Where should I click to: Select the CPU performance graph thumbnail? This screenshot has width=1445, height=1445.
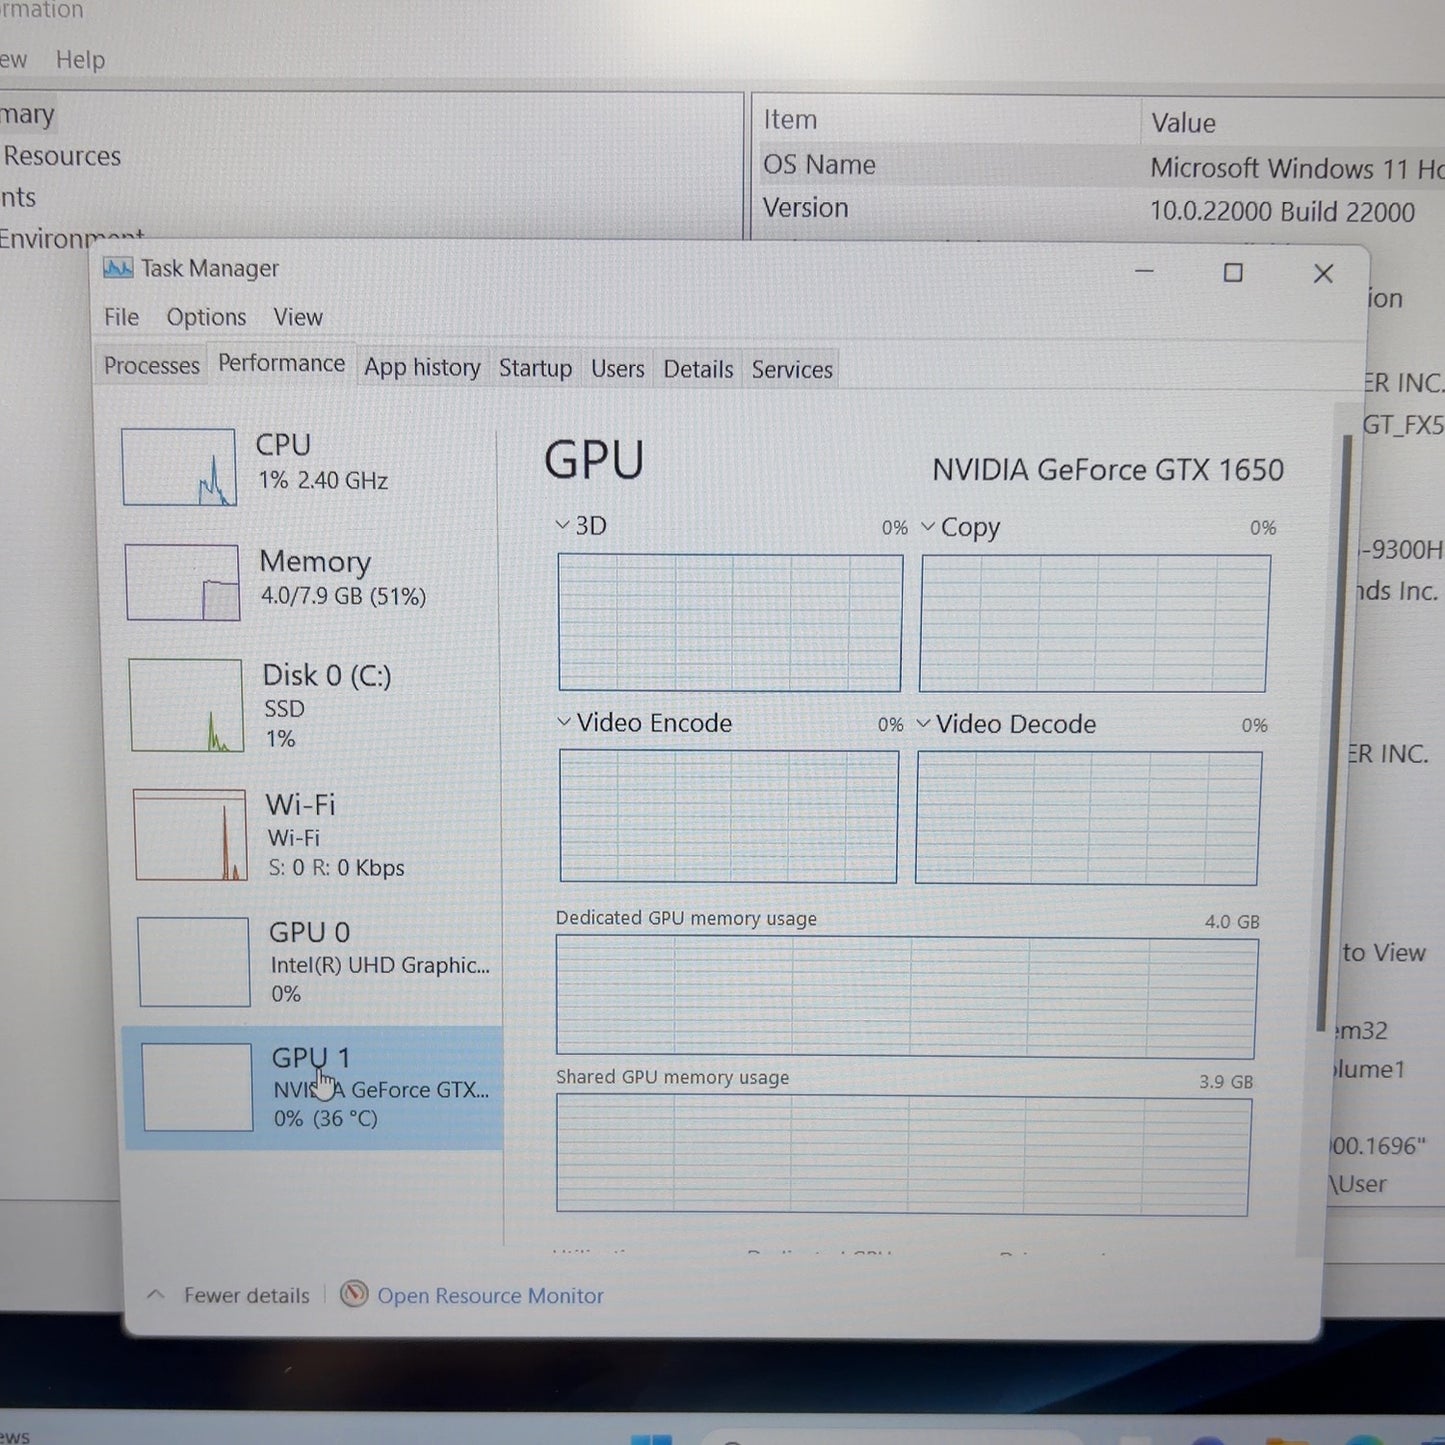coord(179,467)
